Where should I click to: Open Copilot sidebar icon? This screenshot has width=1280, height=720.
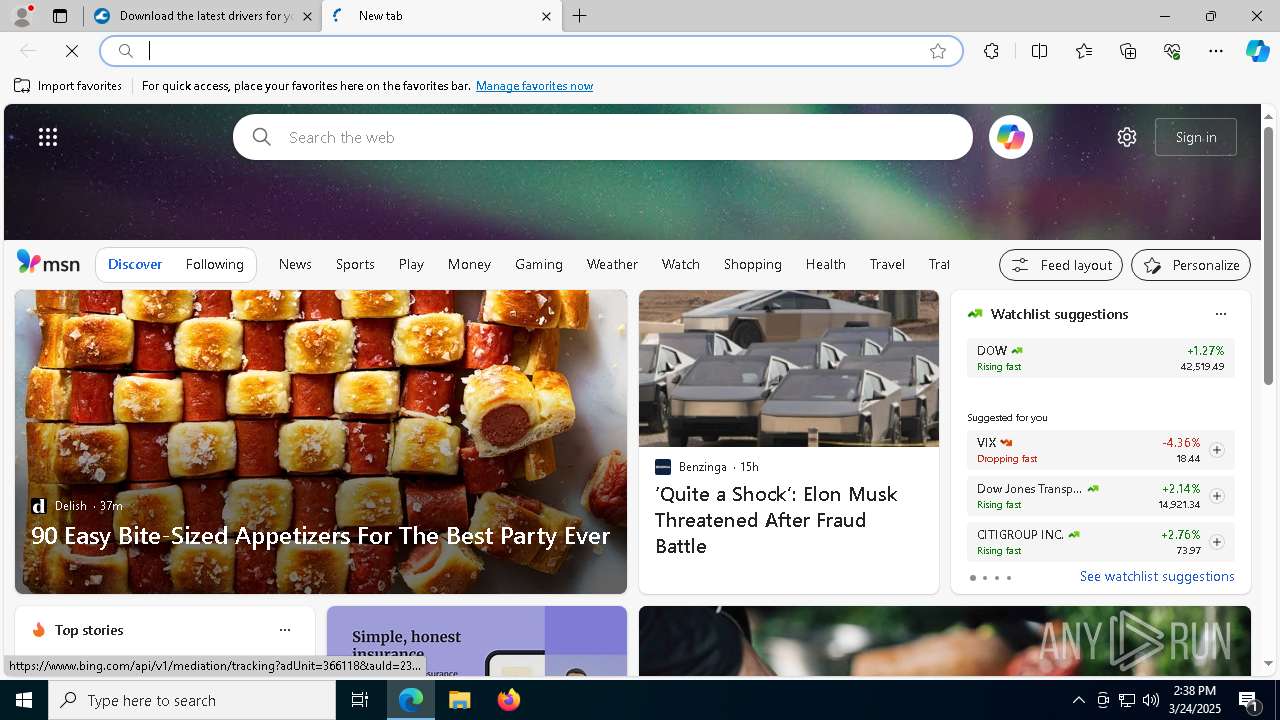[x=1258, y=51]
